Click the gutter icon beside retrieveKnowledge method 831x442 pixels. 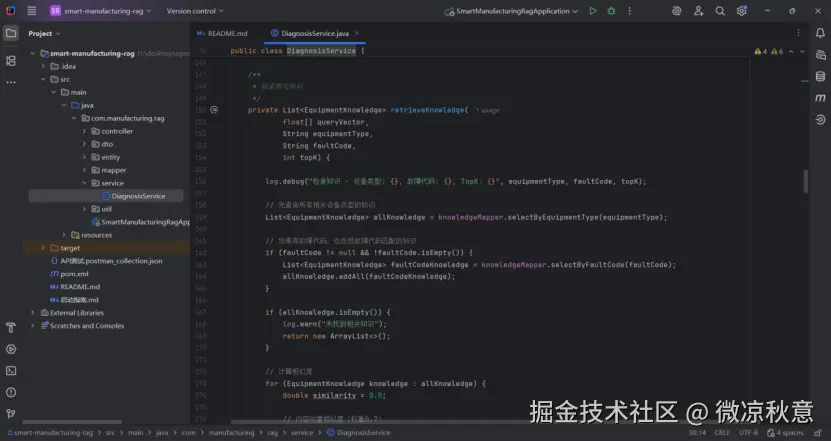214,110
